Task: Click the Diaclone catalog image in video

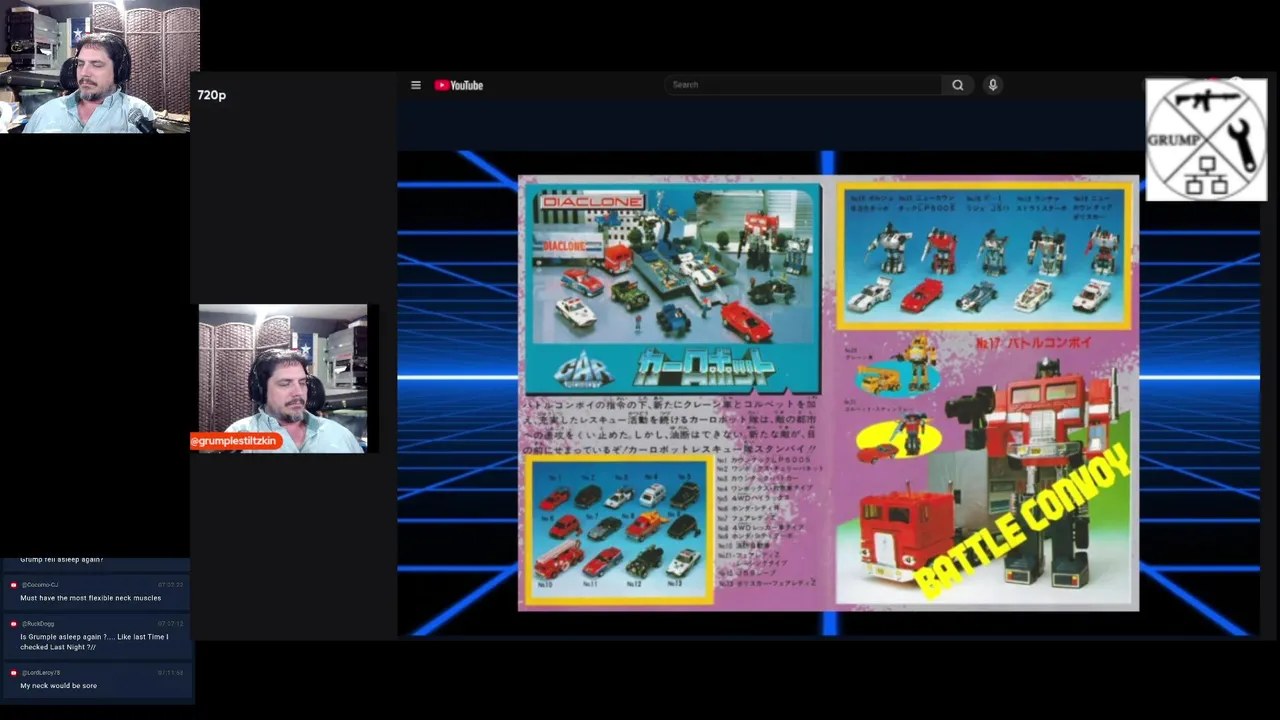Action: pos(828,393)
